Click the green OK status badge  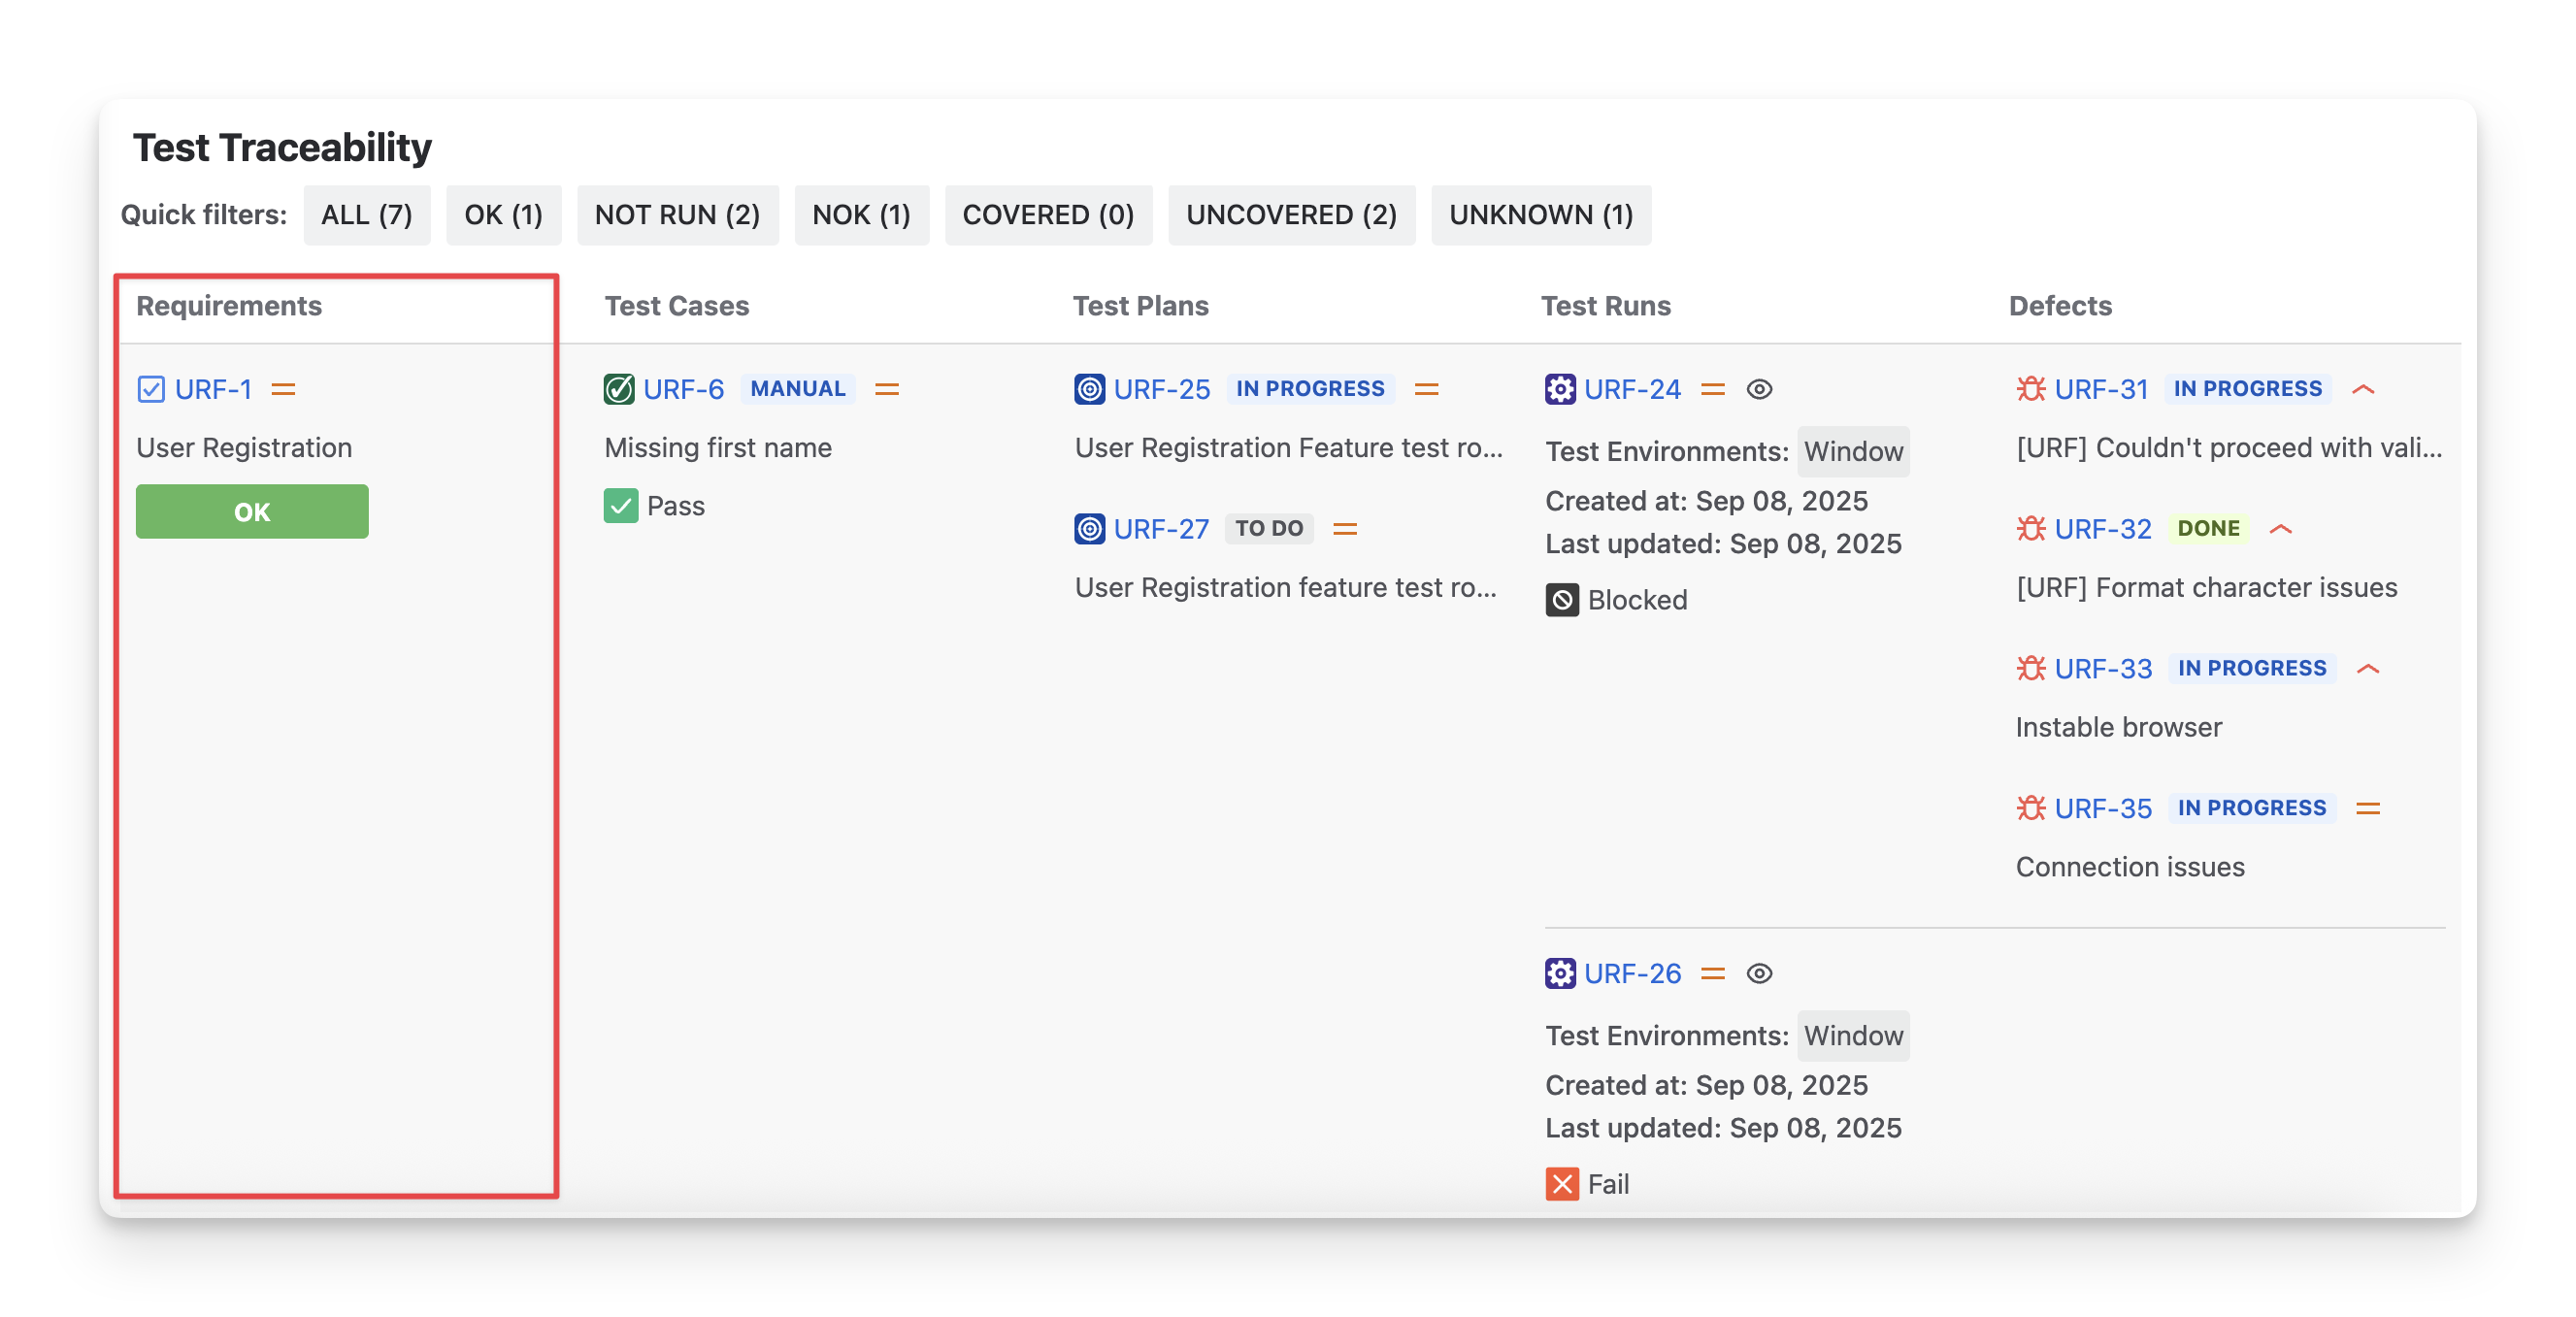[252, 512]
